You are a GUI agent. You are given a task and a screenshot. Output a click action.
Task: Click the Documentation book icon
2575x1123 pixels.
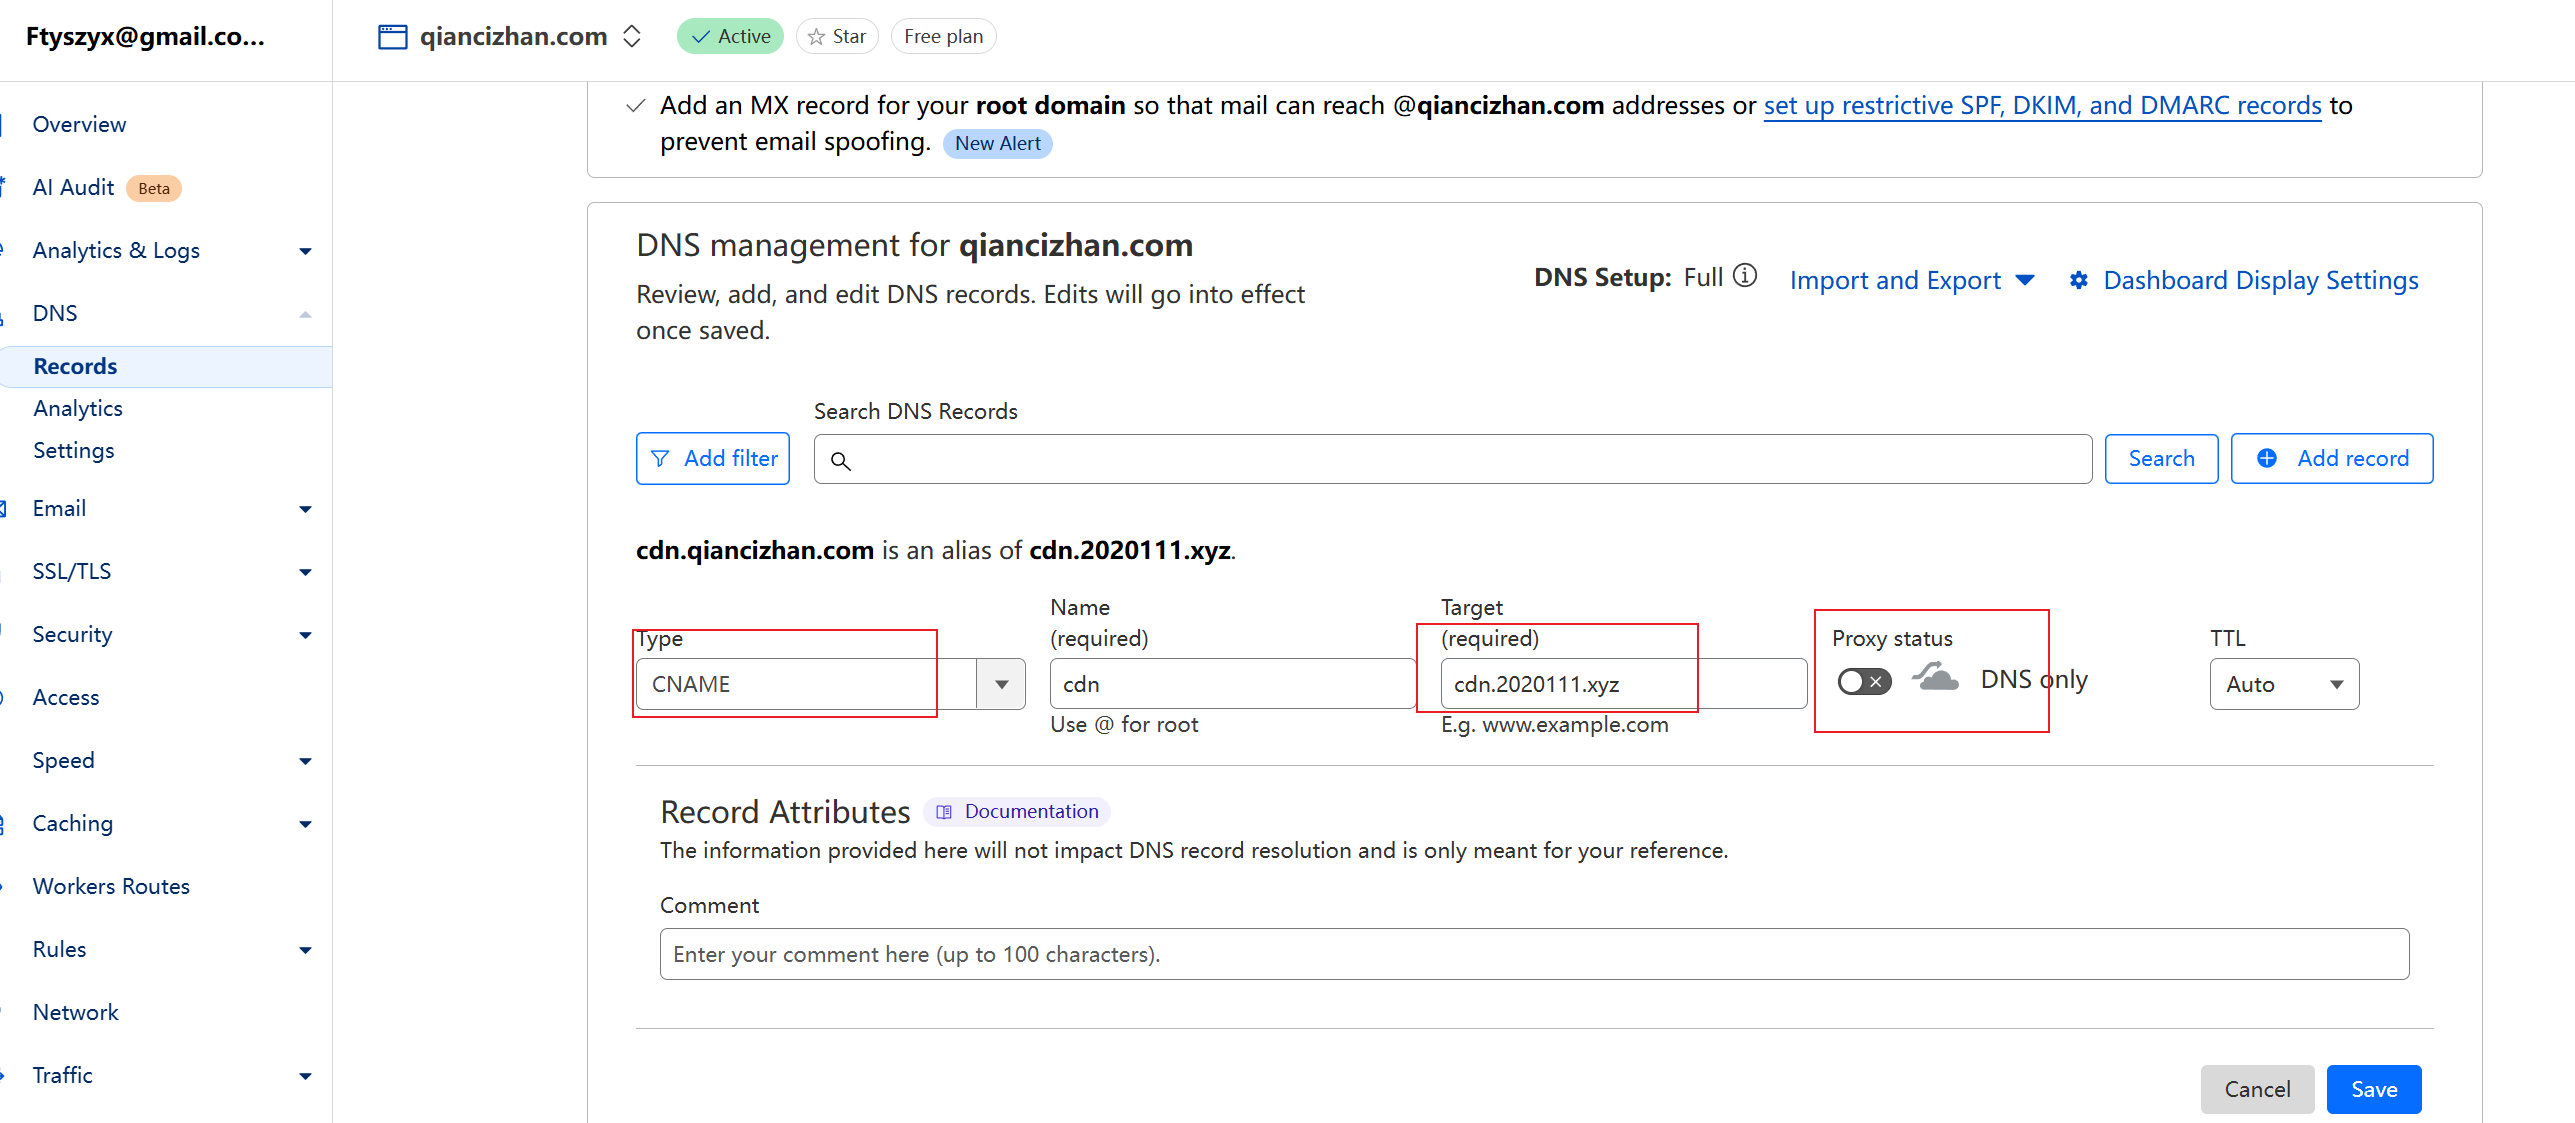pyautogui.click(x=944, y=812)
